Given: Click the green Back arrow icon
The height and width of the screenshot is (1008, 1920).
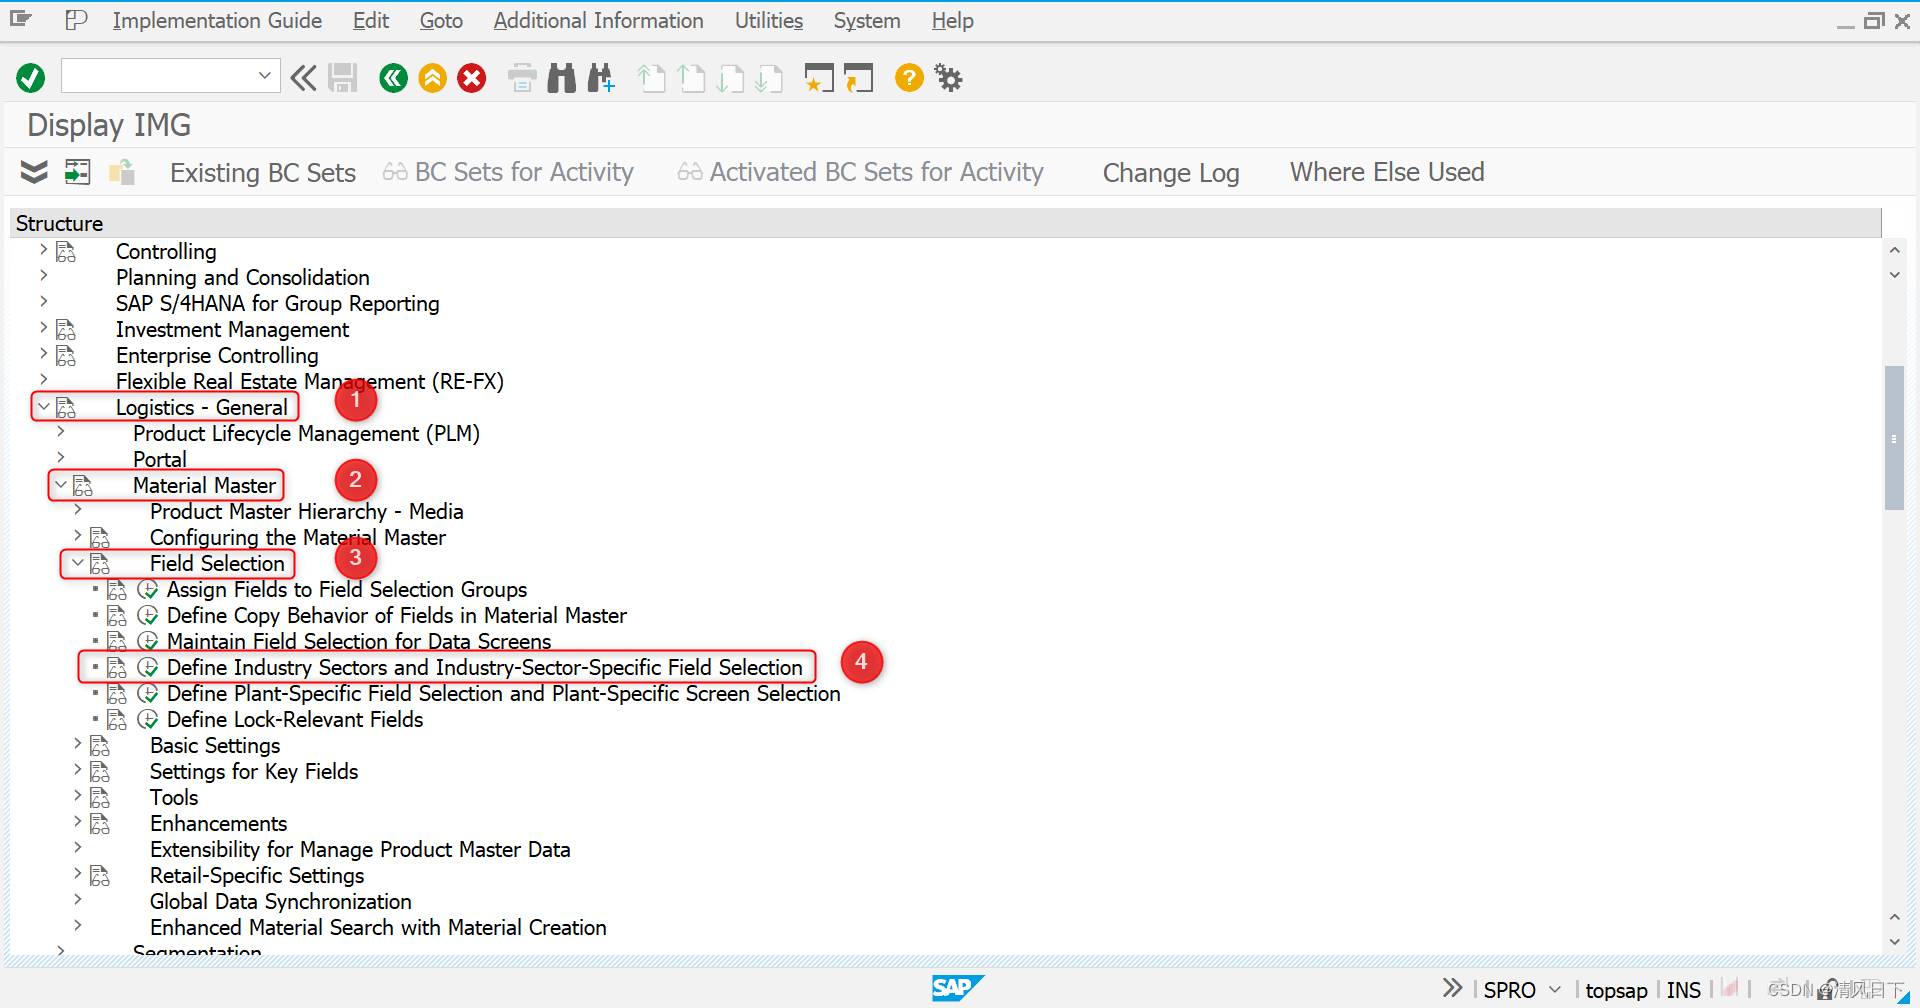Looking at the screenshot, I should [394, 77].
